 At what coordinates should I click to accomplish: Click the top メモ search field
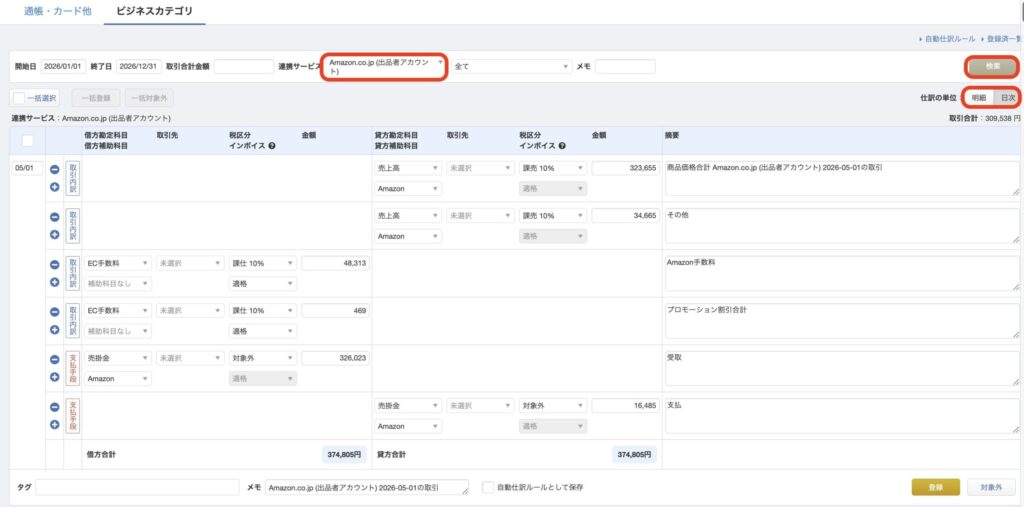(625, 67)
